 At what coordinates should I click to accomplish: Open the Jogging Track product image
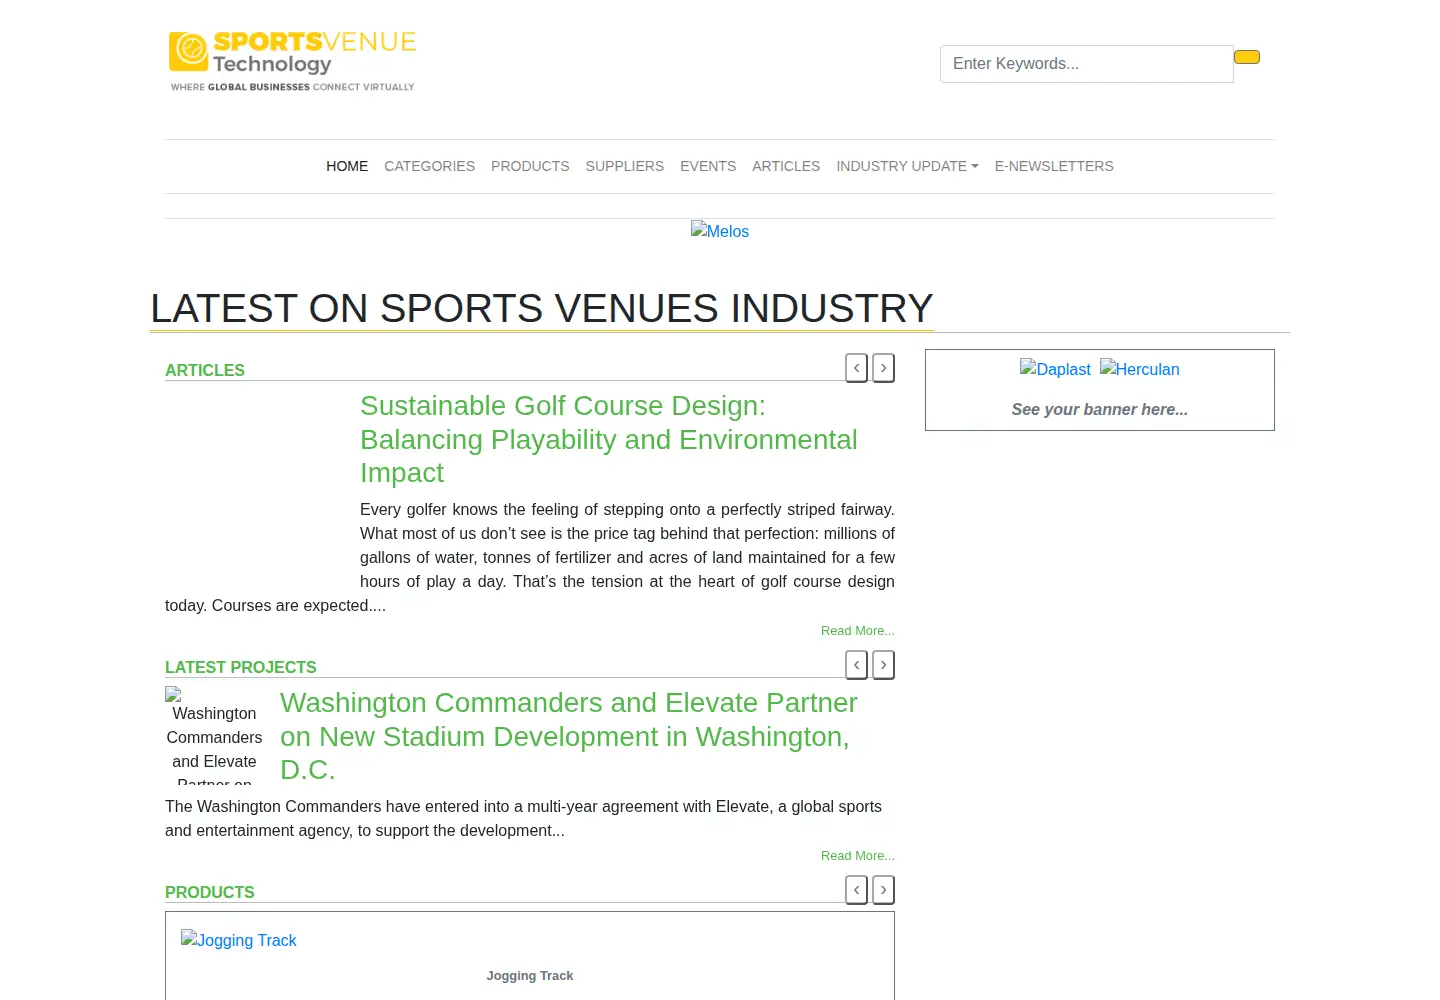239,940
